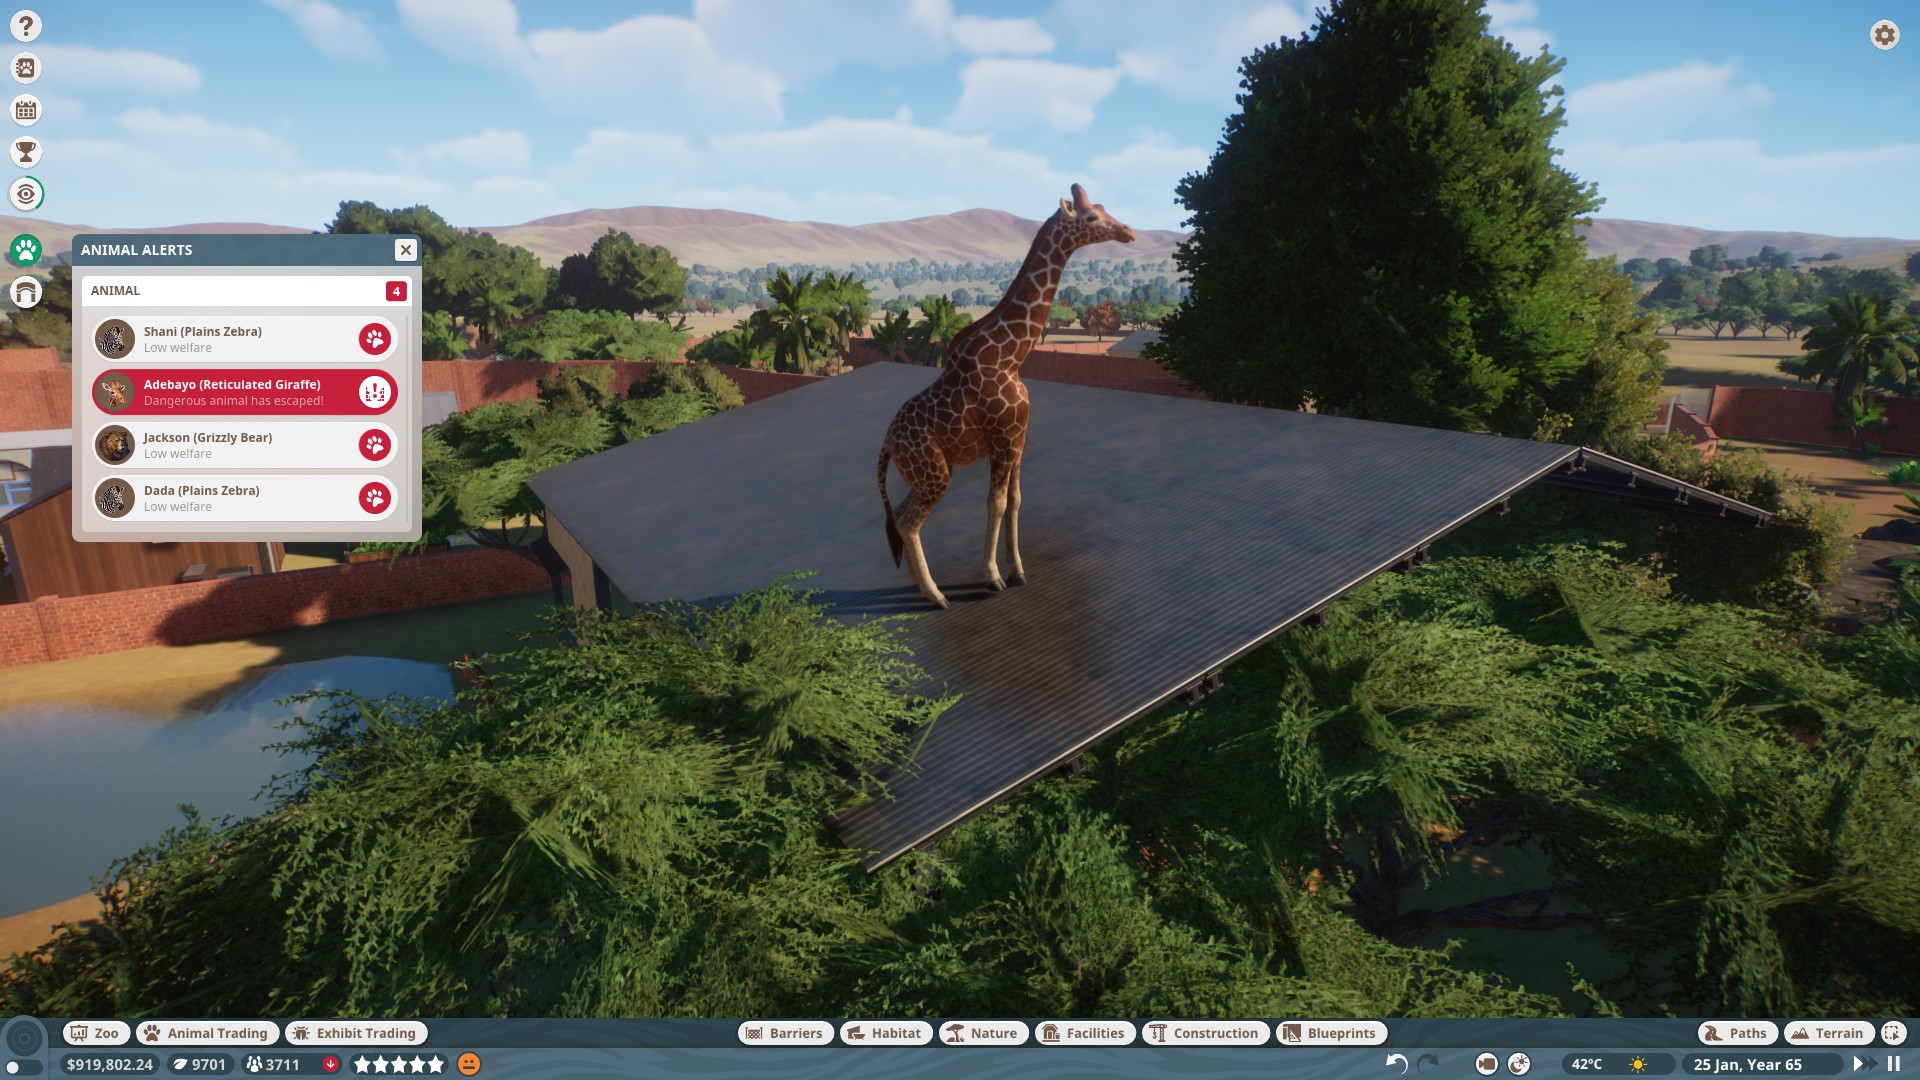Click paw button on Shani's alert
This screenshot has width=1920, height=1080.
pyautogui.click(x=375, y=339)
